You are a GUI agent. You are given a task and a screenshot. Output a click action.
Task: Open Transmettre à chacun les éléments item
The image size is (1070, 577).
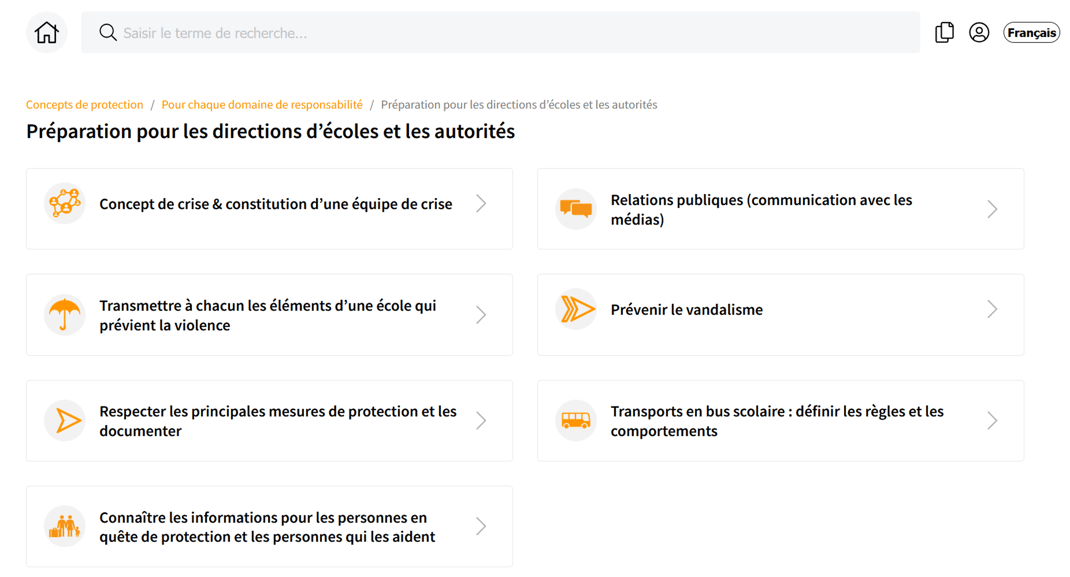point(268,315)
